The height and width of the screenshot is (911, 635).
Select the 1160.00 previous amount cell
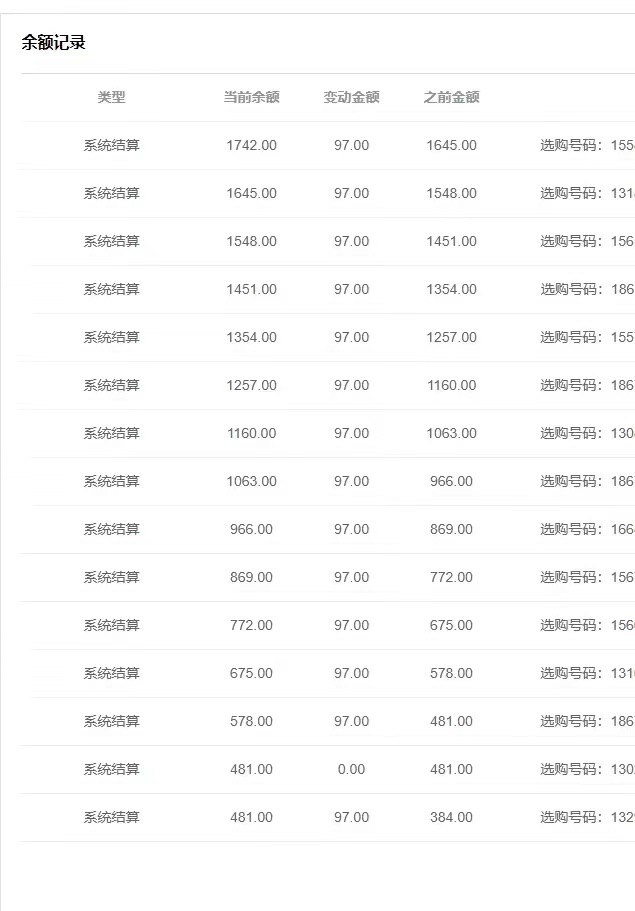click(451, 385)
